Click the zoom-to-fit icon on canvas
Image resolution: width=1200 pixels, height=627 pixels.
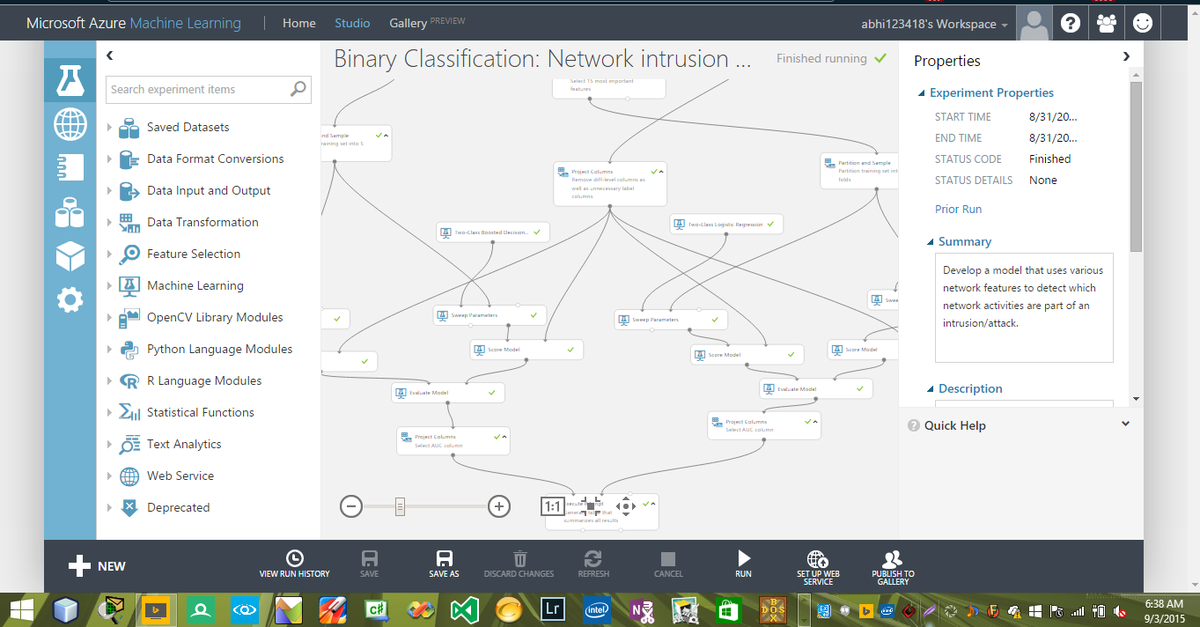[589, 506]
